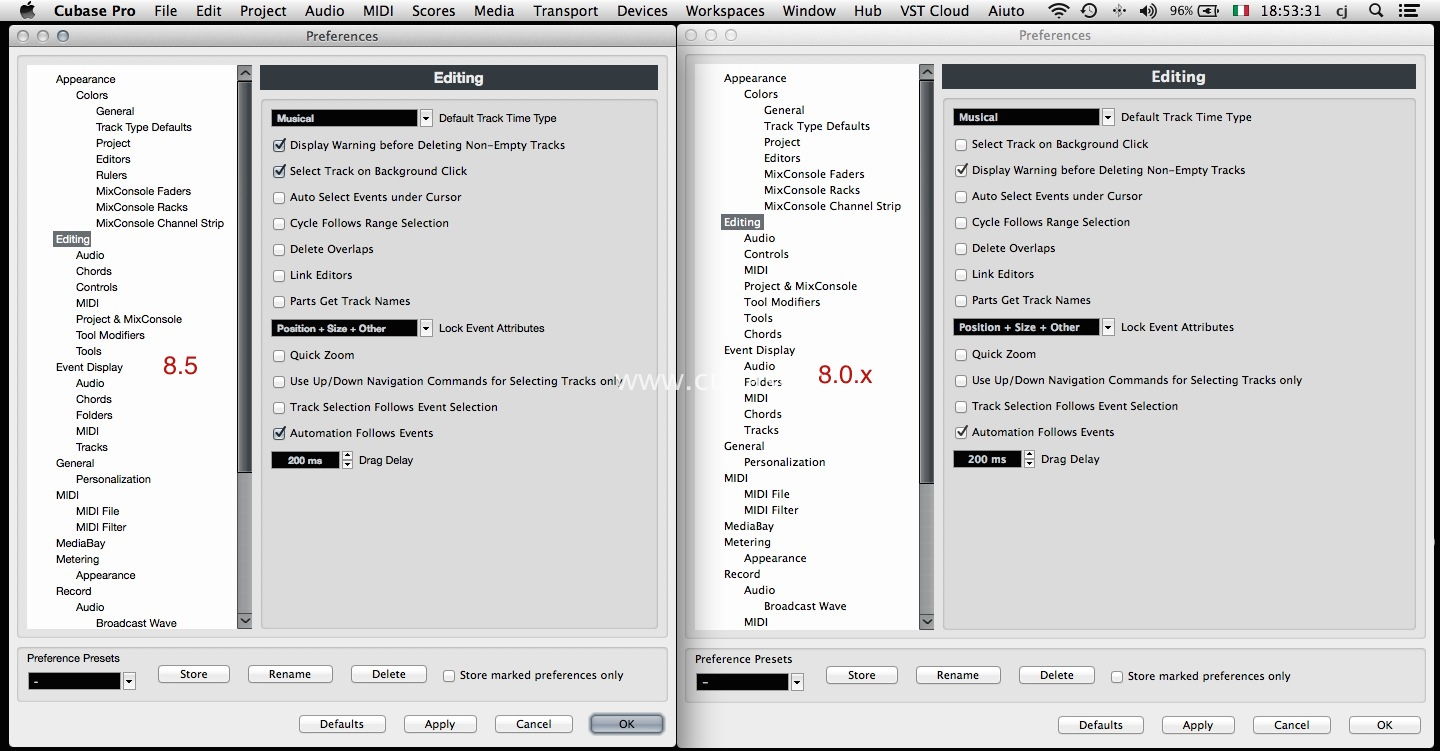Click Delete button in right Preferences window
1440x751 pixels.
[1057, 675]
